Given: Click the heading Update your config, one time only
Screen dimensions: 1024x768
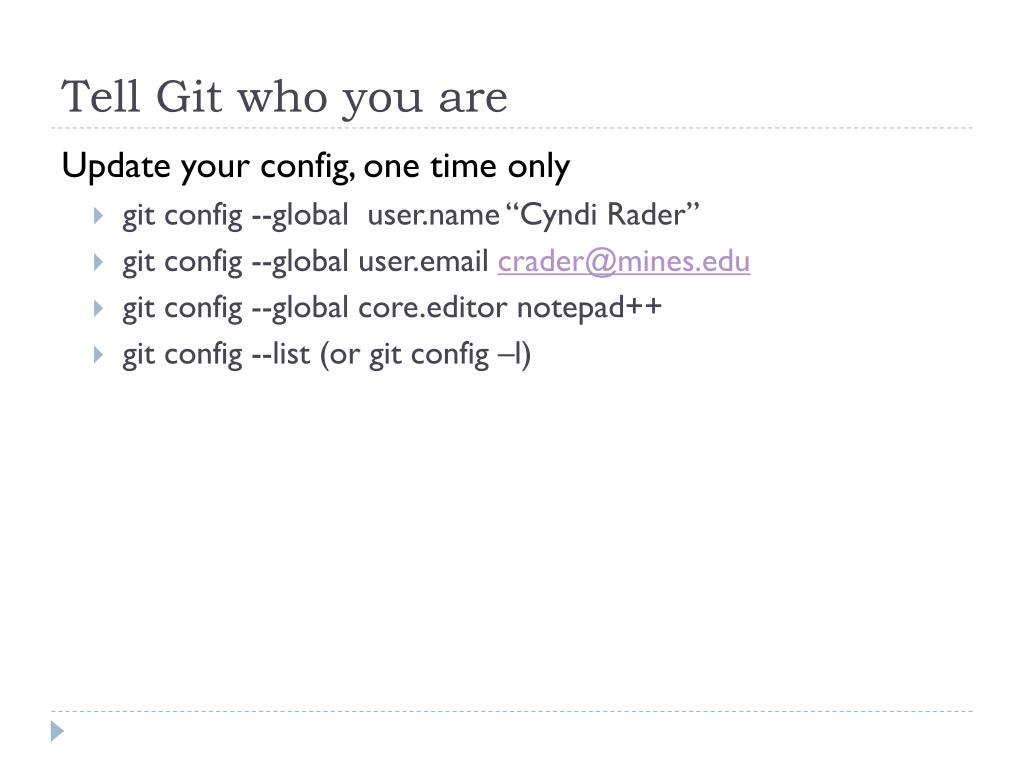Looking at the screenshot, I should point(315,166).
